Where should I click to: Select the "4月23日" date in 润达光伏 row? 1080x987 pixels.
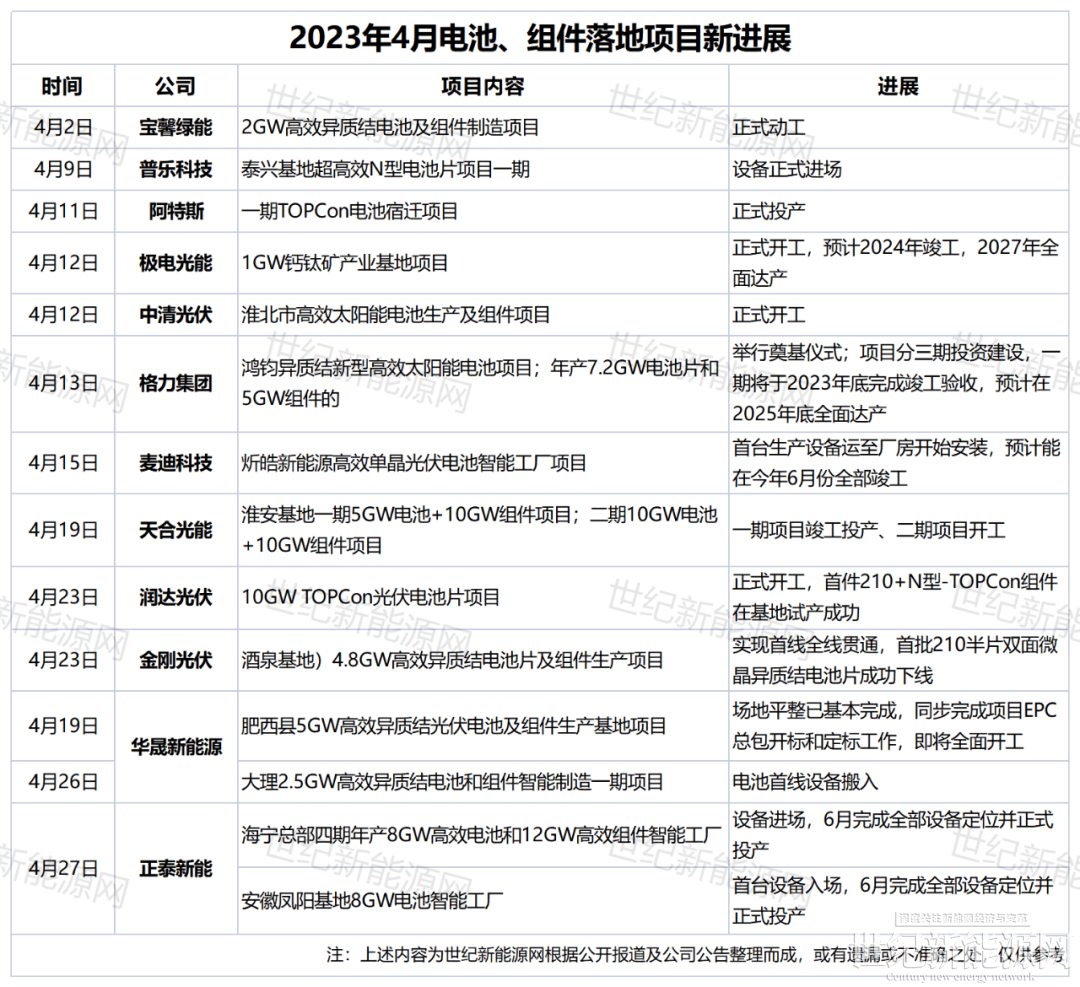pos(63,597)
